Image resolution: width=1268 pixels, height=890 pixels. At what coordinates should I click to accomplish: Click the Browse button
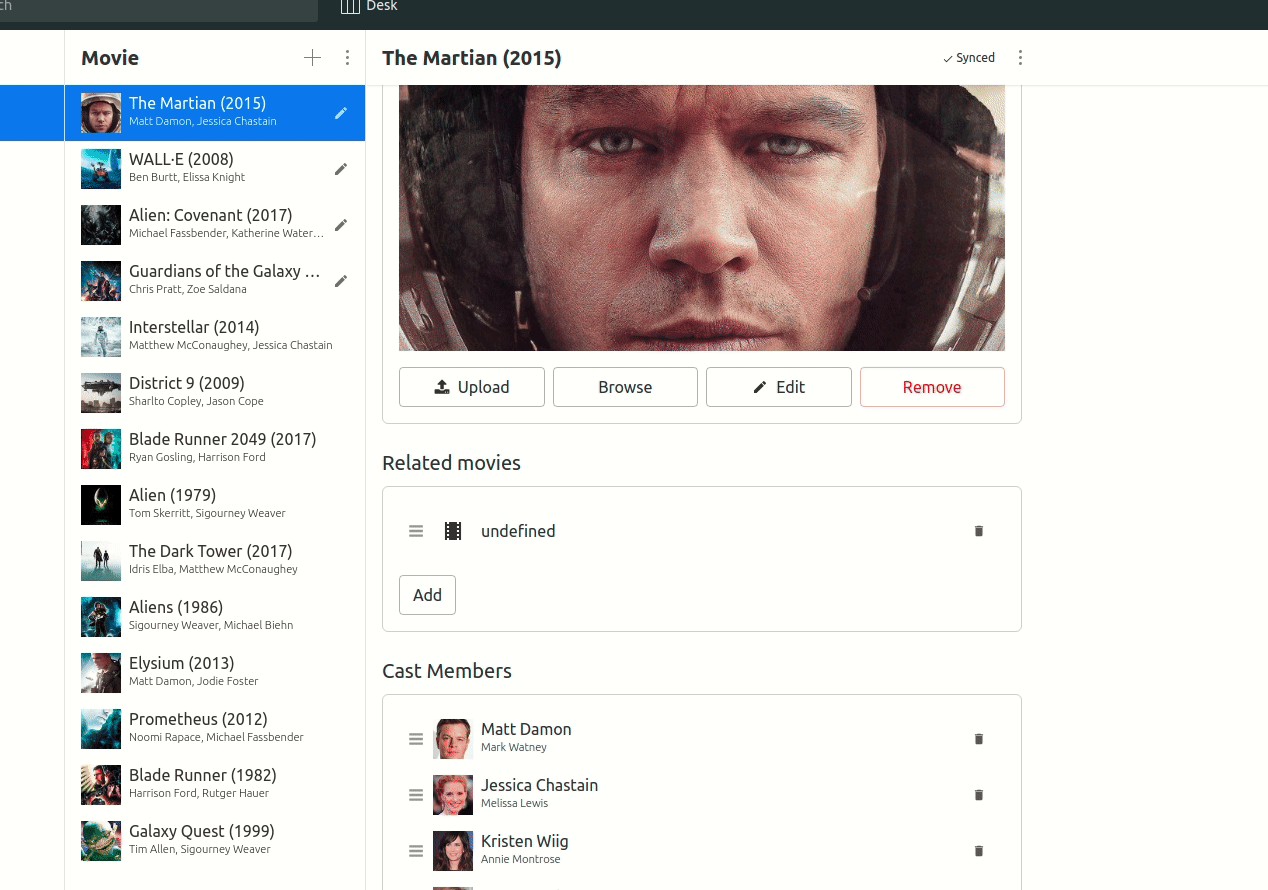pyautogui.click(x=625, y=387)
